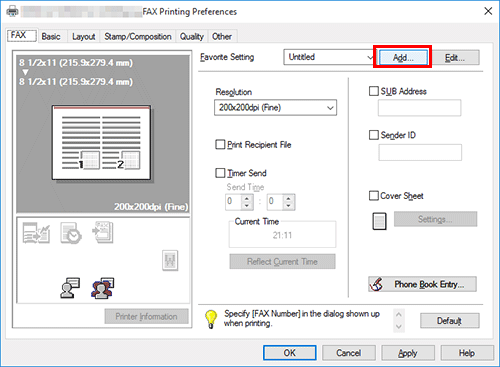Open the Resolution dropdown
This screenshot has height=367, width=500.
tap(275, 108)
